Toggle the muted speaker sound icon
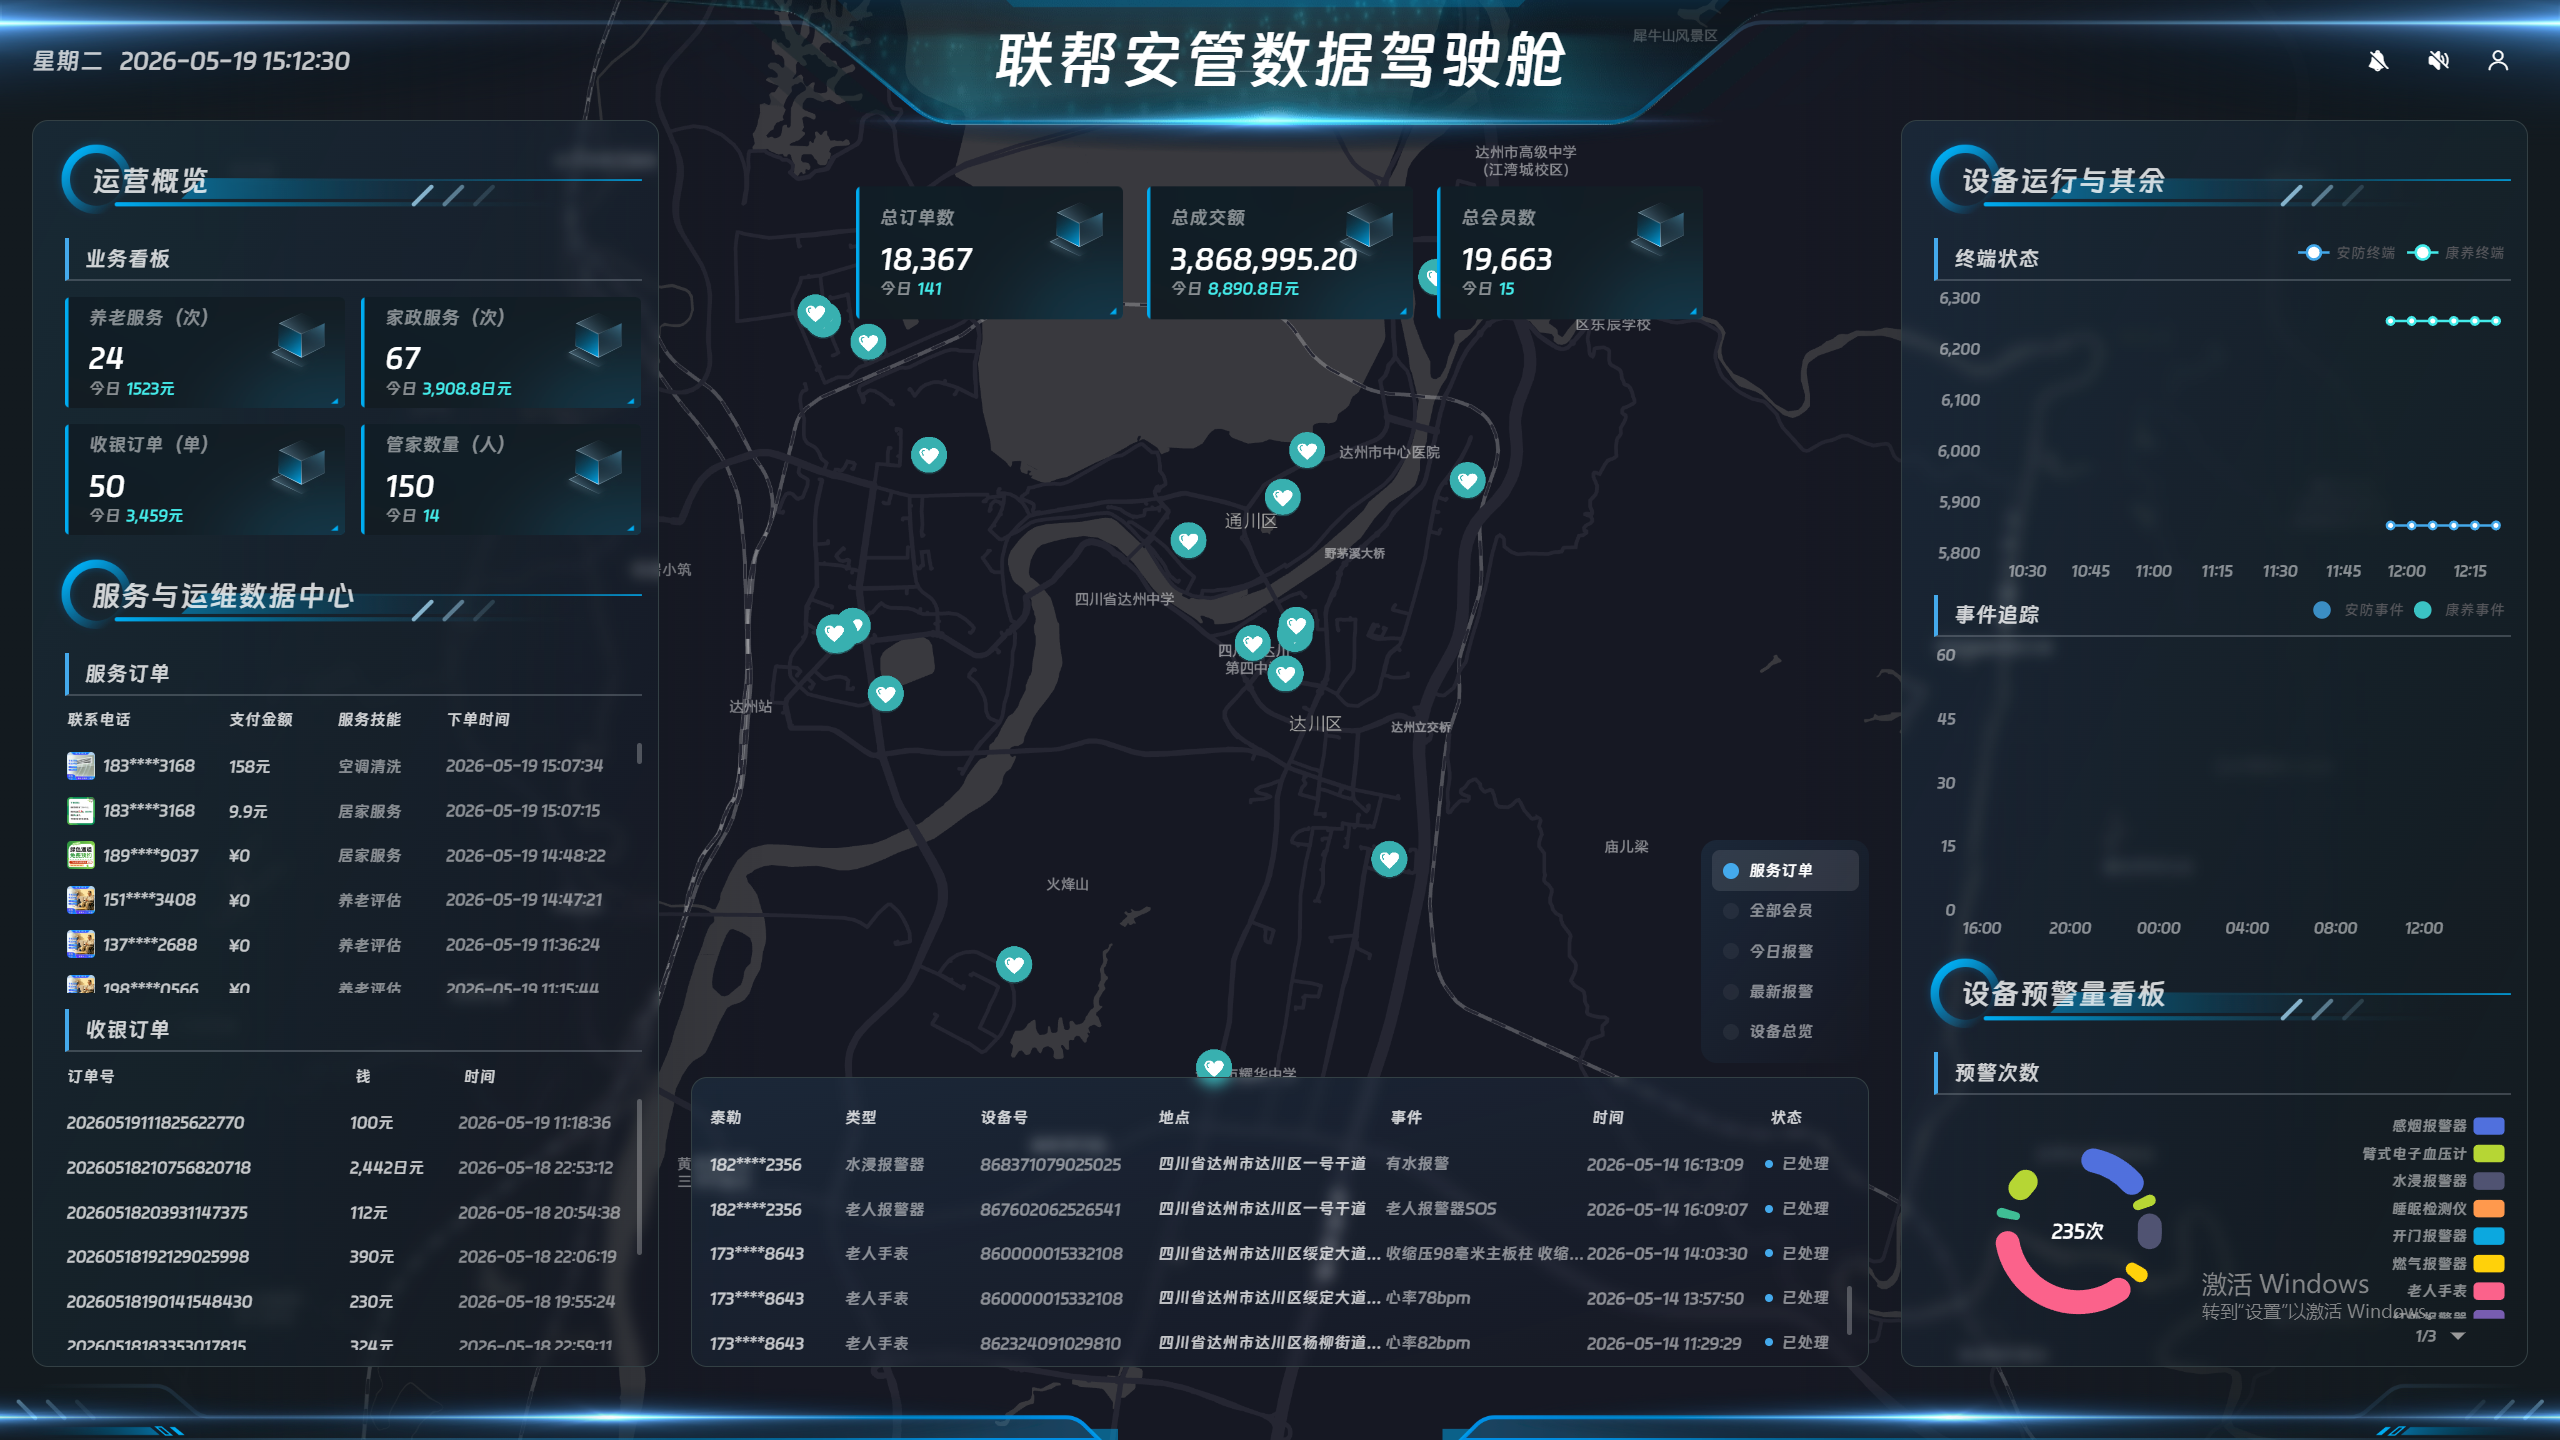This screenshot has height=1440, width=2560. 2438,61
